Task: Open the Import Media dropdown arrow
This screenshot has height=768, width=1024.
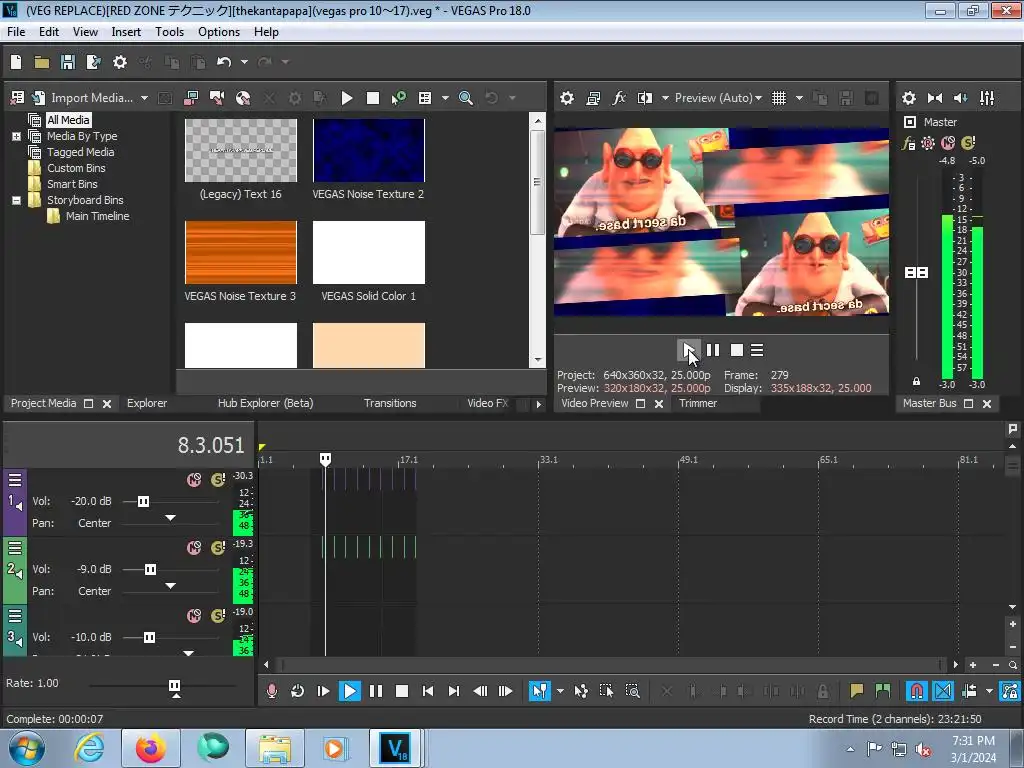Action: [144, 98]
